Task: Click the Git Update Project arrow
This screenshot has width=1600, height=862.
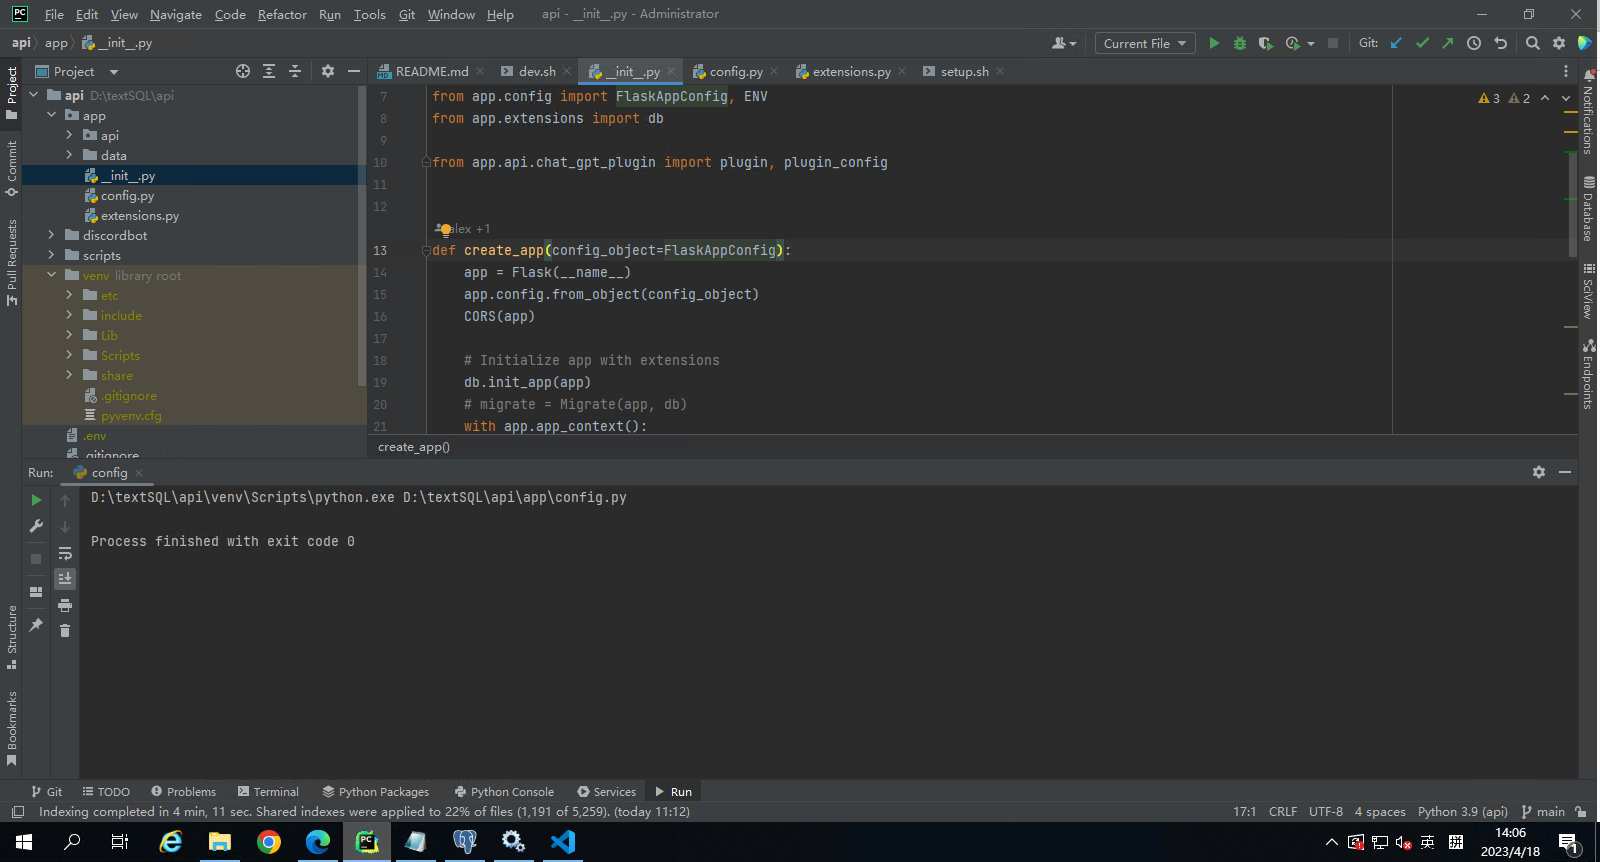Action: coord(1396,43)
